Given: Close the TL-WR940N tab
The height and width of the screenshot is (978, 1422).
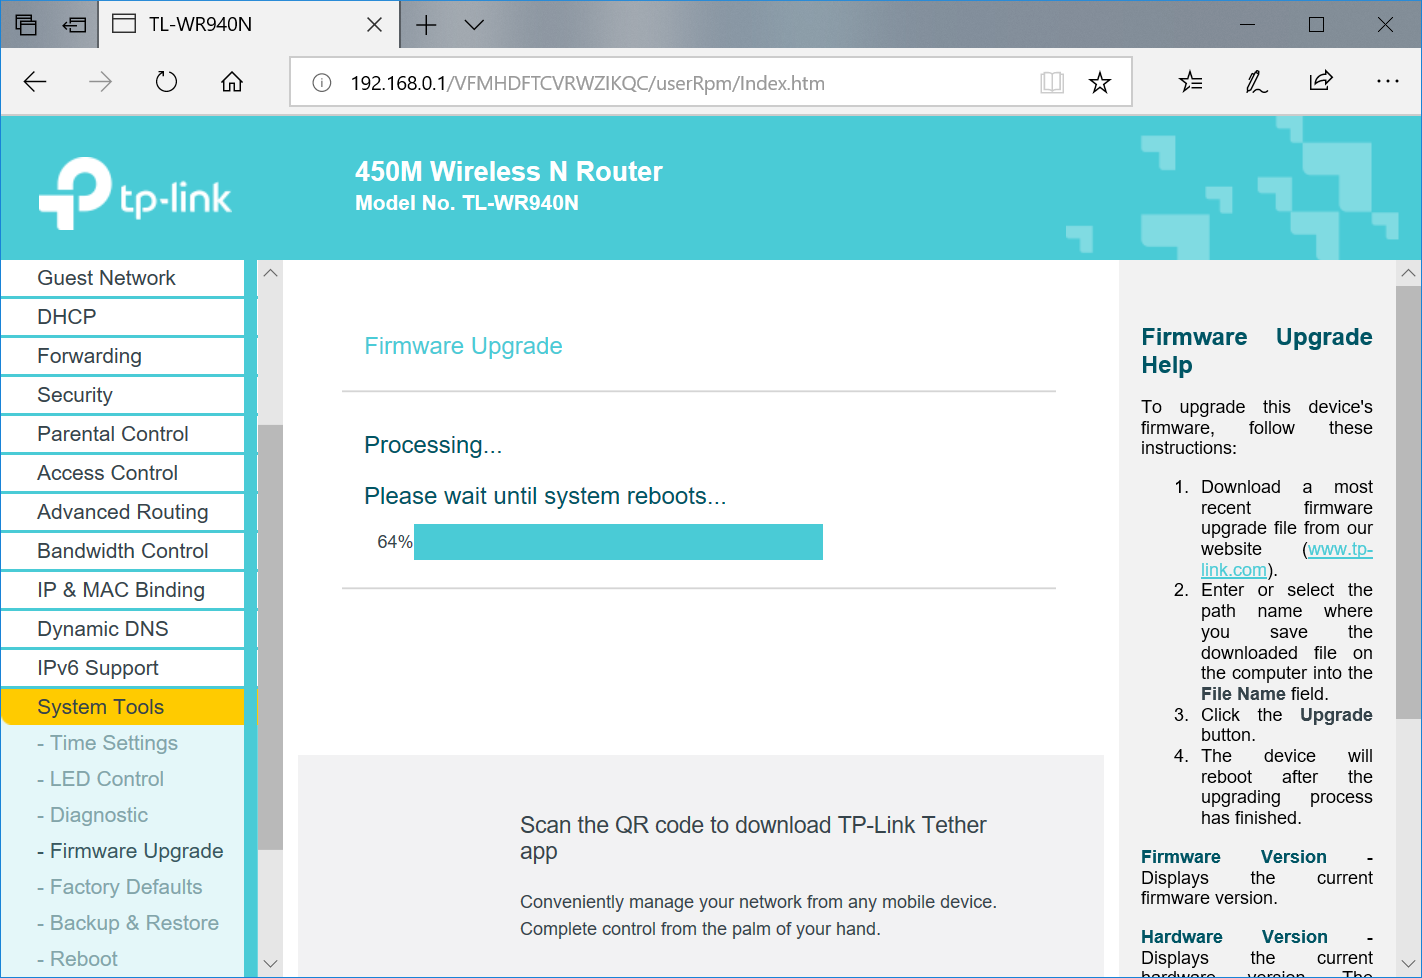Looking at the screenshot, I should point(374,25).
